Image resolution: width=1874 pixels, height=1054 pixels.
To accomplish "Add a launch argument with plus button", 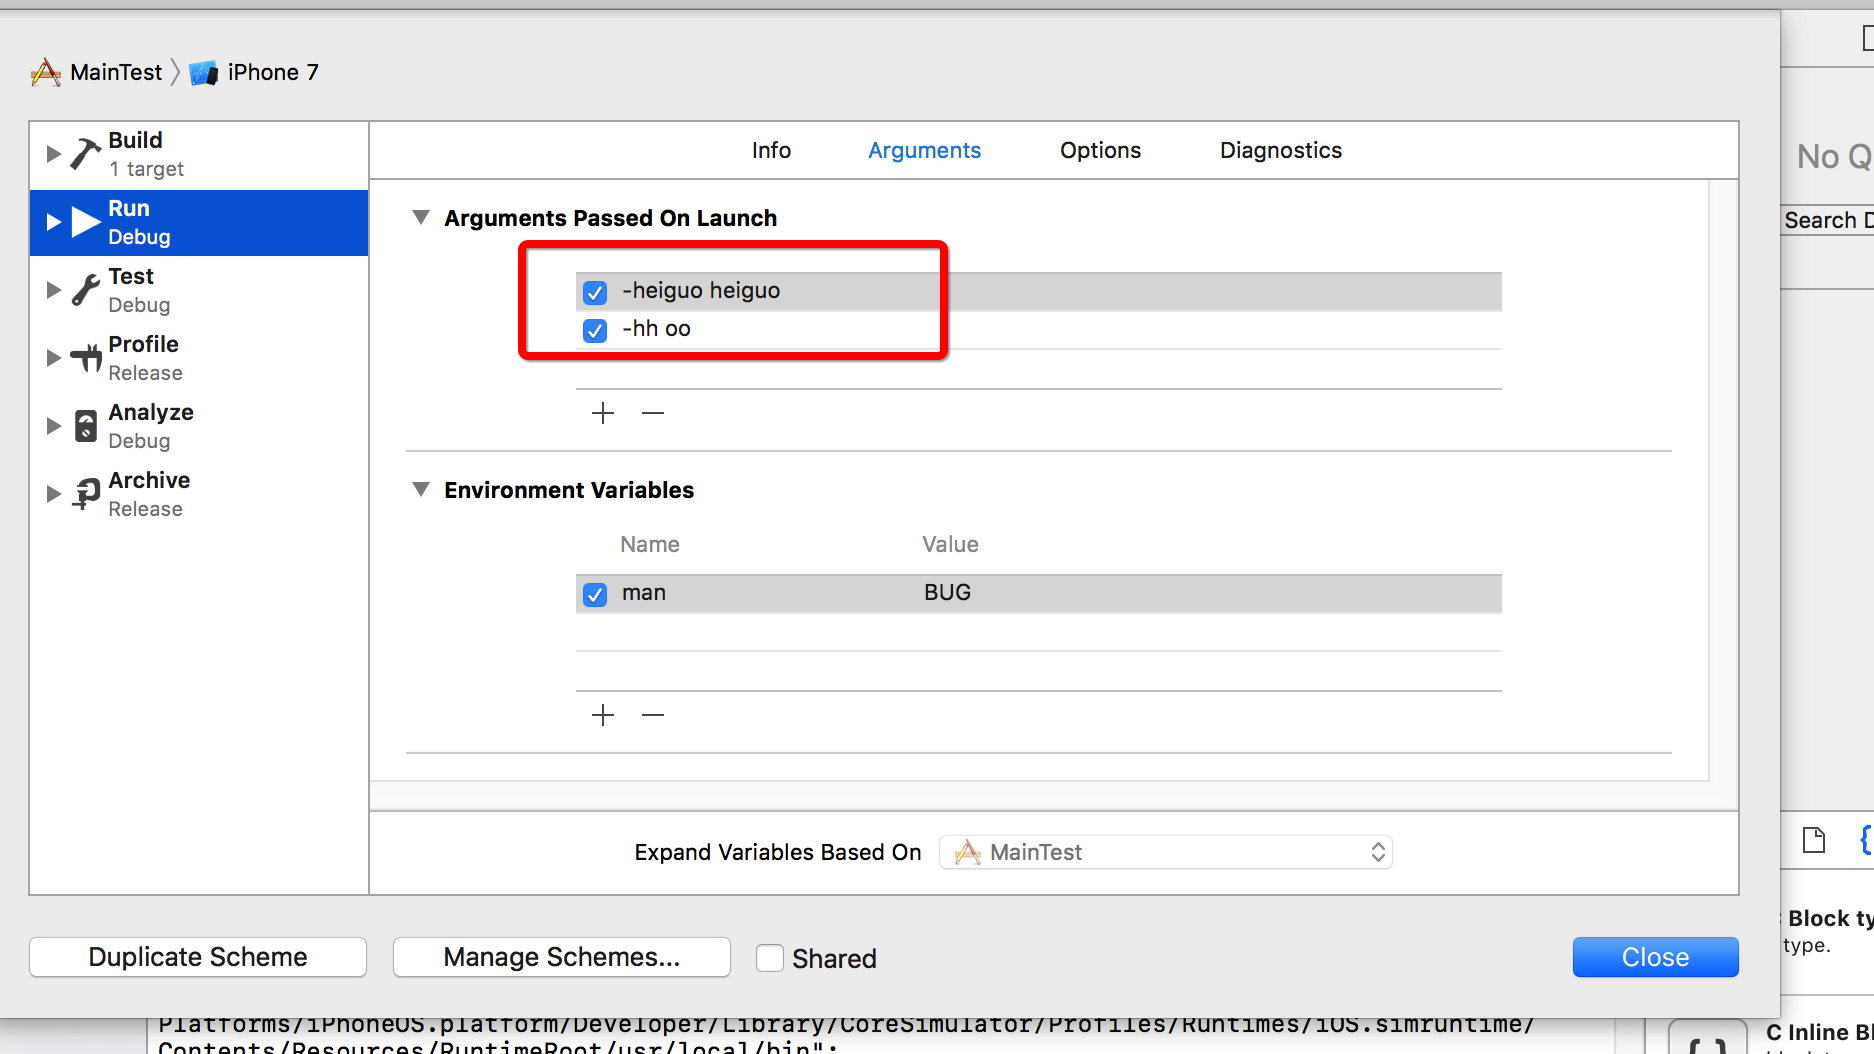I will [x=603, y=413].
